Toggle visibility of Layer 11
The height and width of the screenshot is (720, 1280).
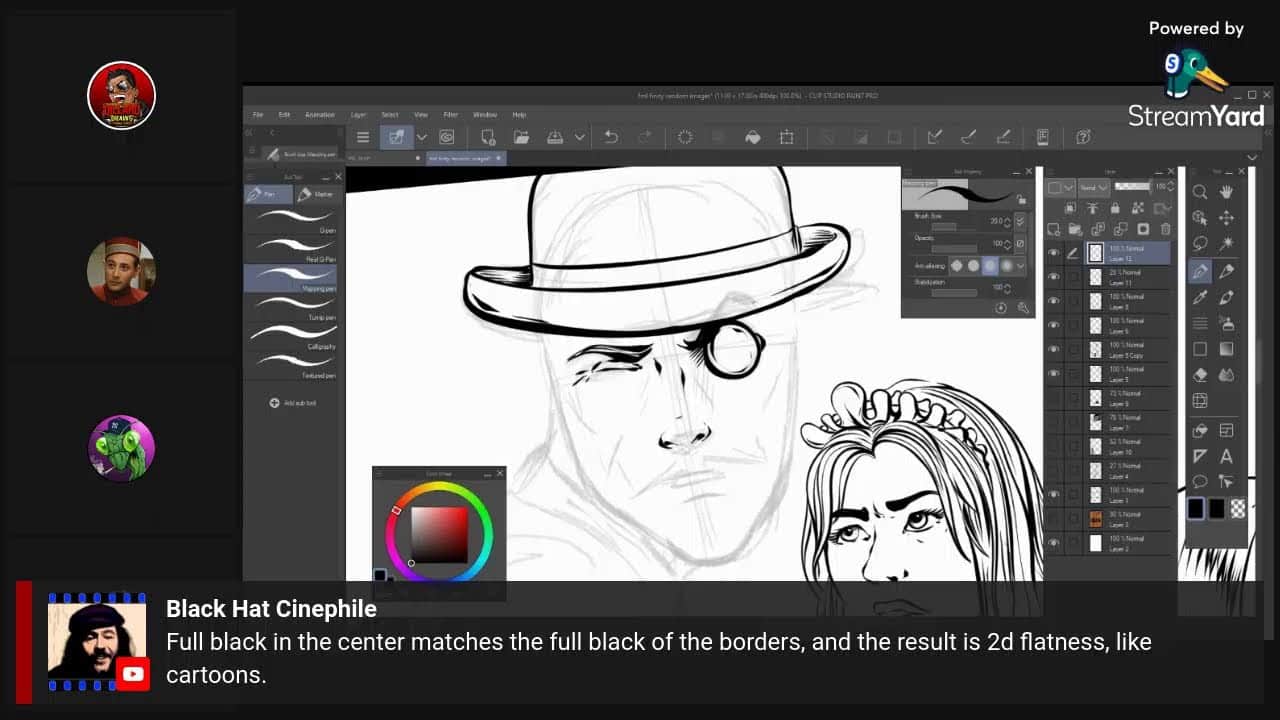pyautogui.click(x=1053, y=277)
